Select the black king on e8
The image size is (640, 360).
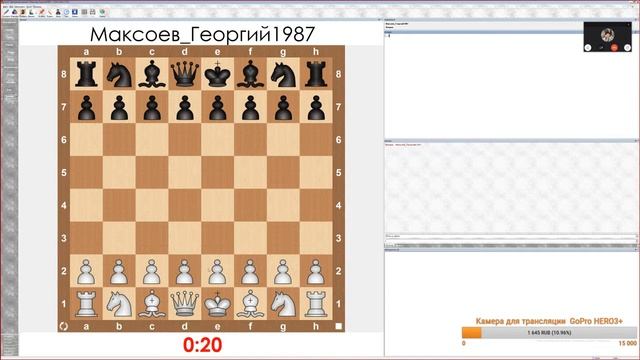click(218, 74)
